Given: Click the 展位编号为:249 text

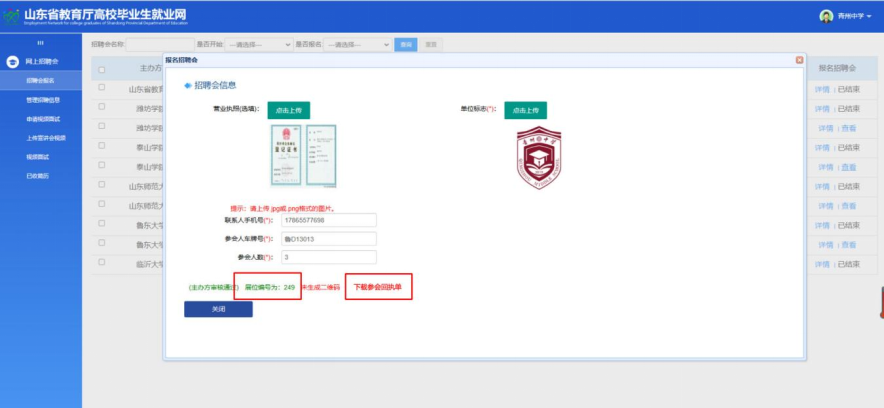Looking at the screenshot, I should point(269,287).
